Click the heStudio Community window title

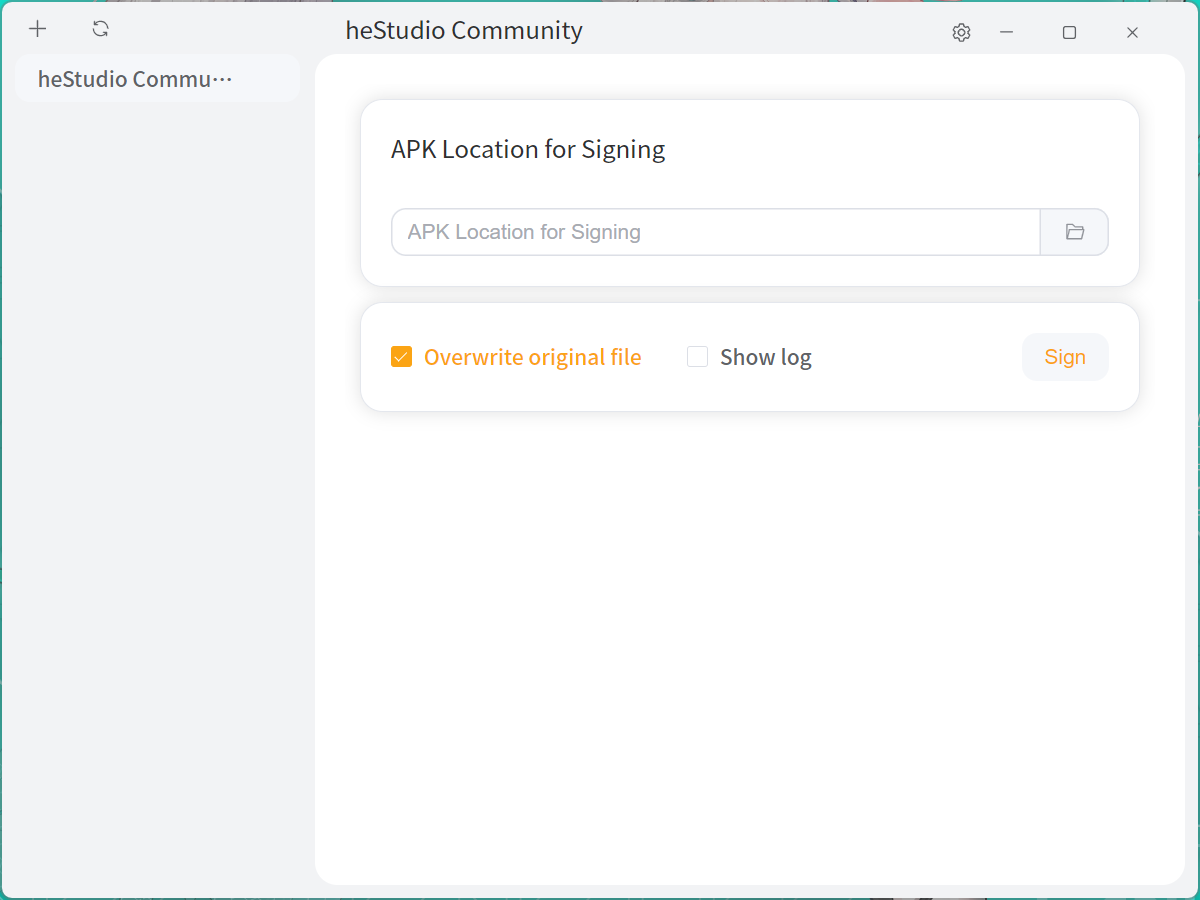click(x=464, y=31)
